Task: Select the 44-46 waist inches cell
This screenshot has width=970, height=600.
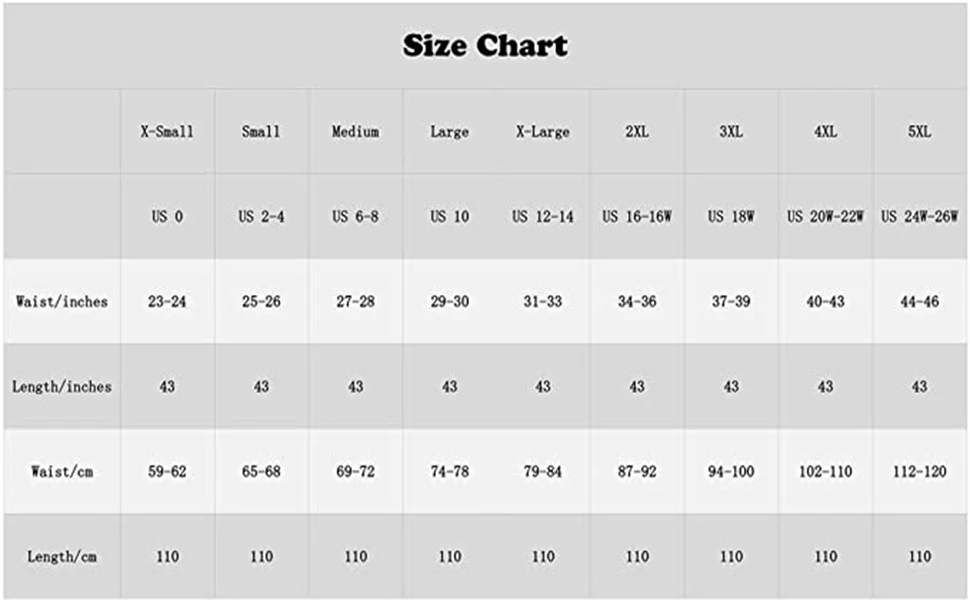Action: pos(919,302)
